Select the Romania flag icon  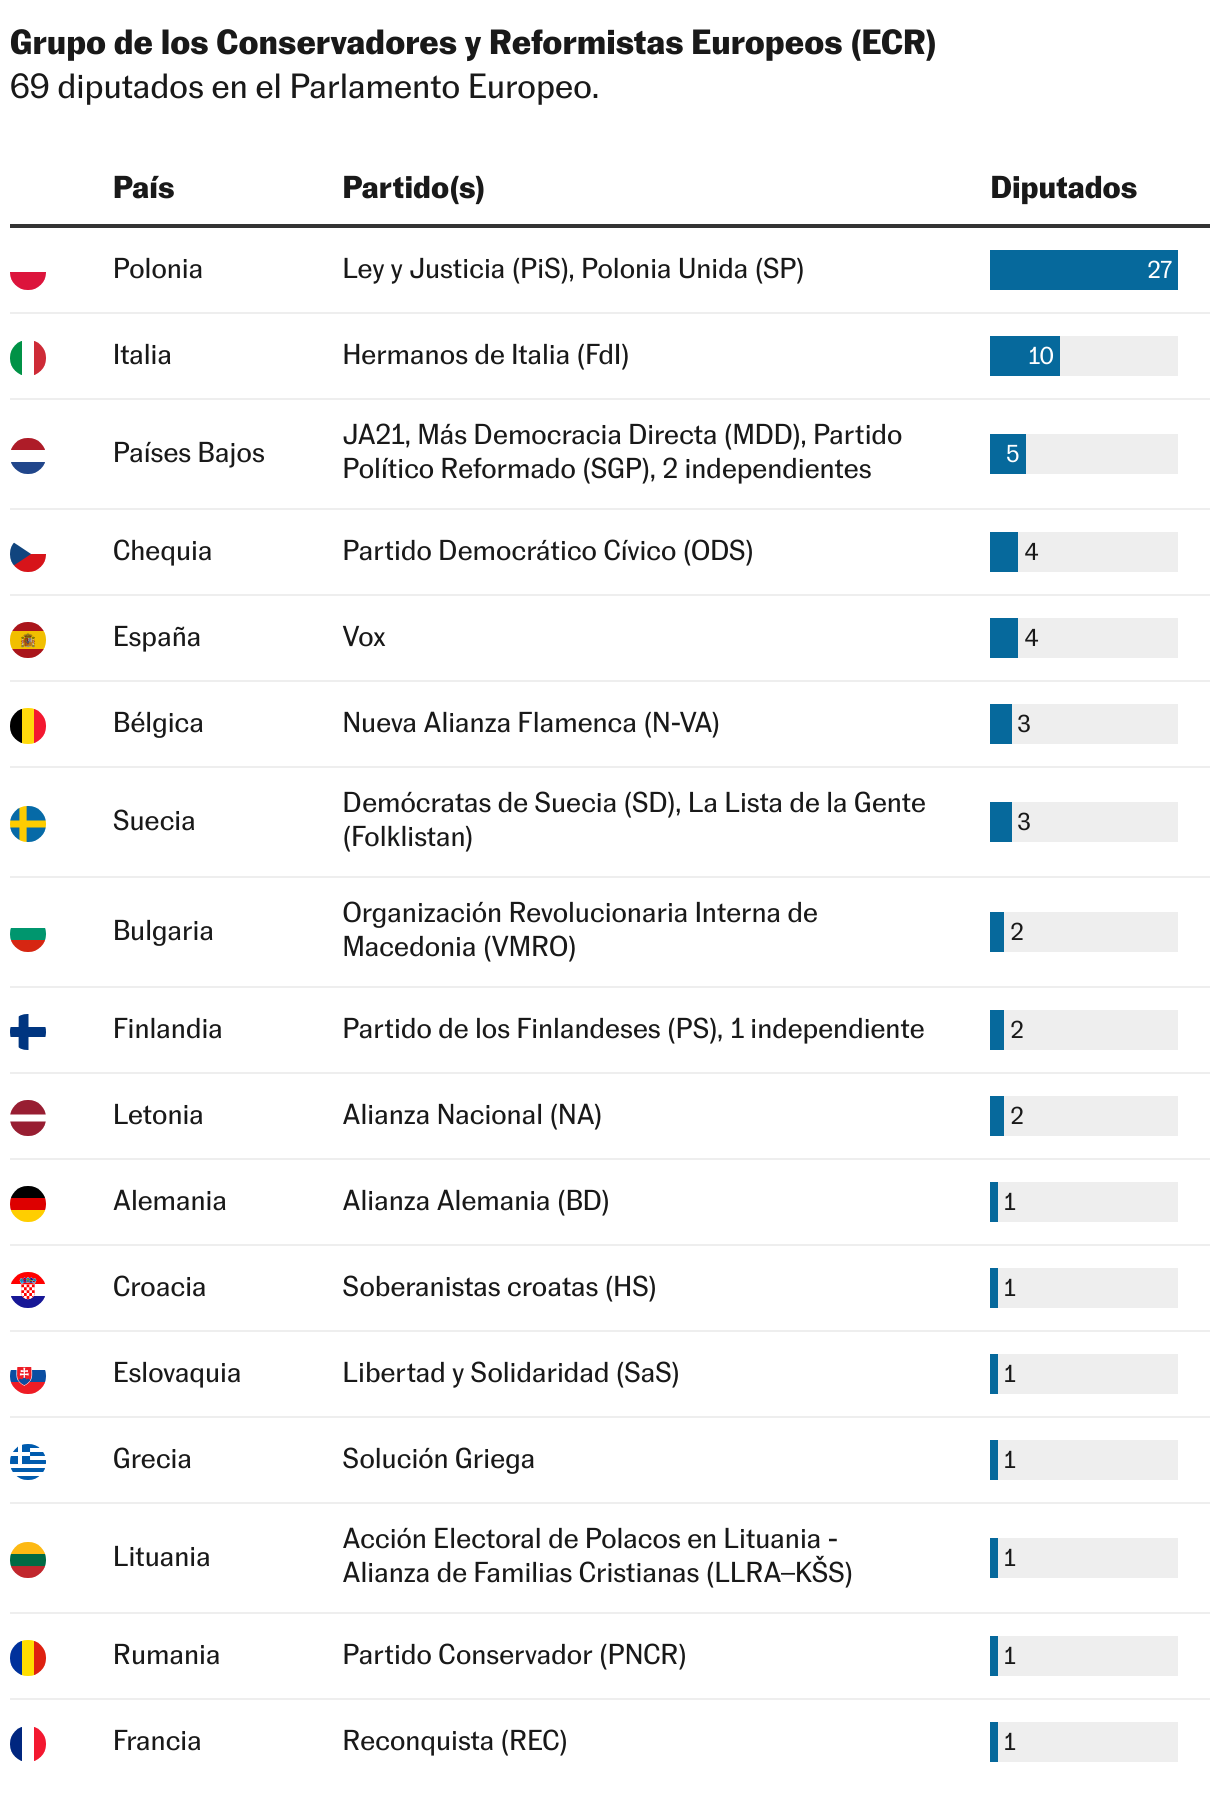(x=28, y=1657)
